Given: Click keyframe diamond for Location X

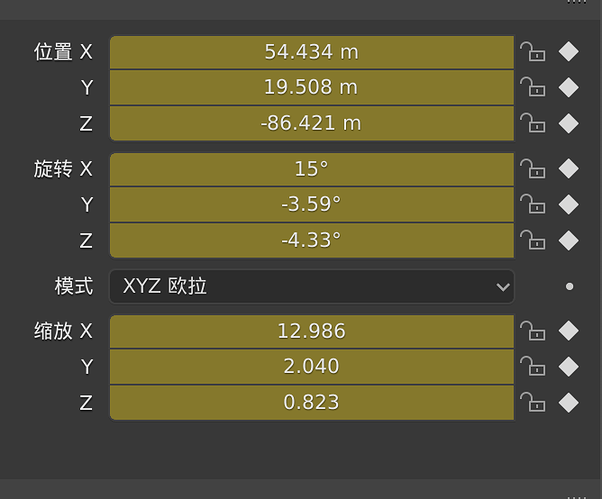Looking at the screenshot, I should pos(568,52).
